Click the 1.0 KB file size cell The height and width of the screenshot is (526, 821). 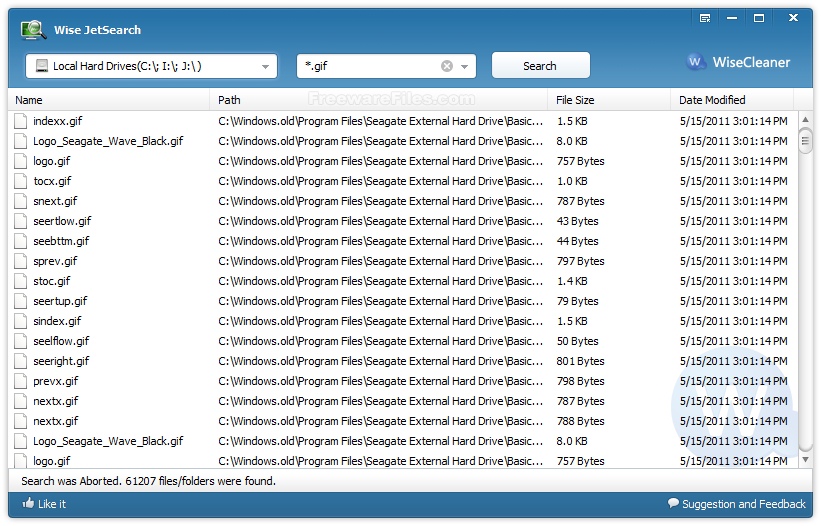coord(572,181)
